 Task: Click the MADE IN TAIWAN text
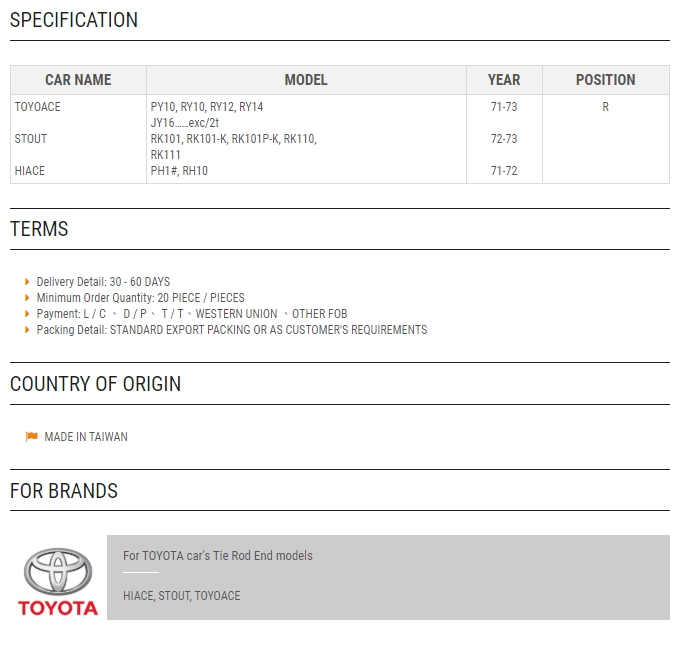[x=86, y=437]
